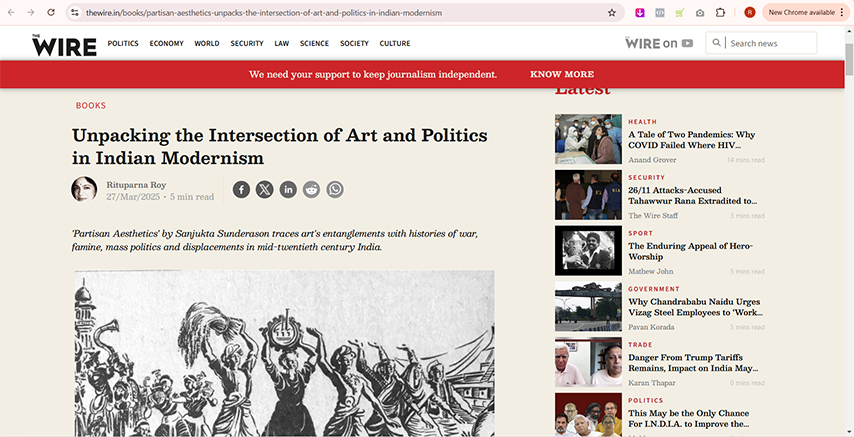Viewport: 854px width, 437px height.
Task: Click author name Mathew John
Action: pos(651,271)
